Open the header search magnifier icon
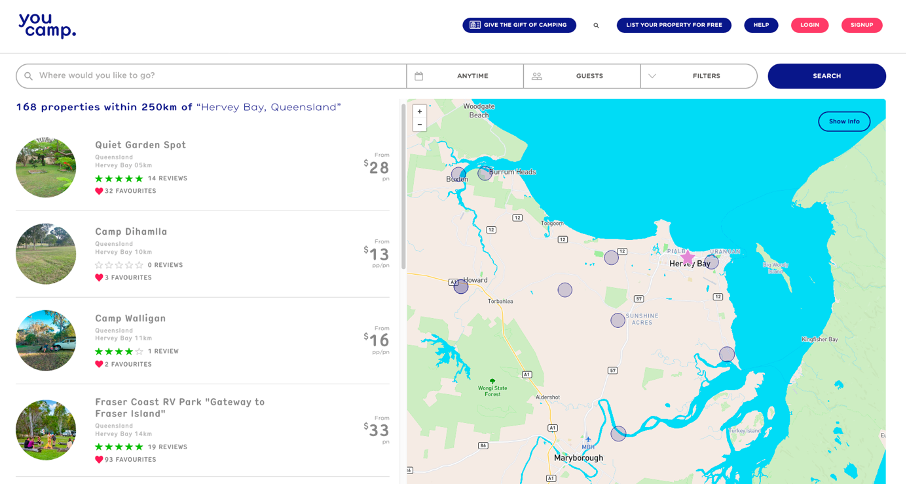 (596, 25)
